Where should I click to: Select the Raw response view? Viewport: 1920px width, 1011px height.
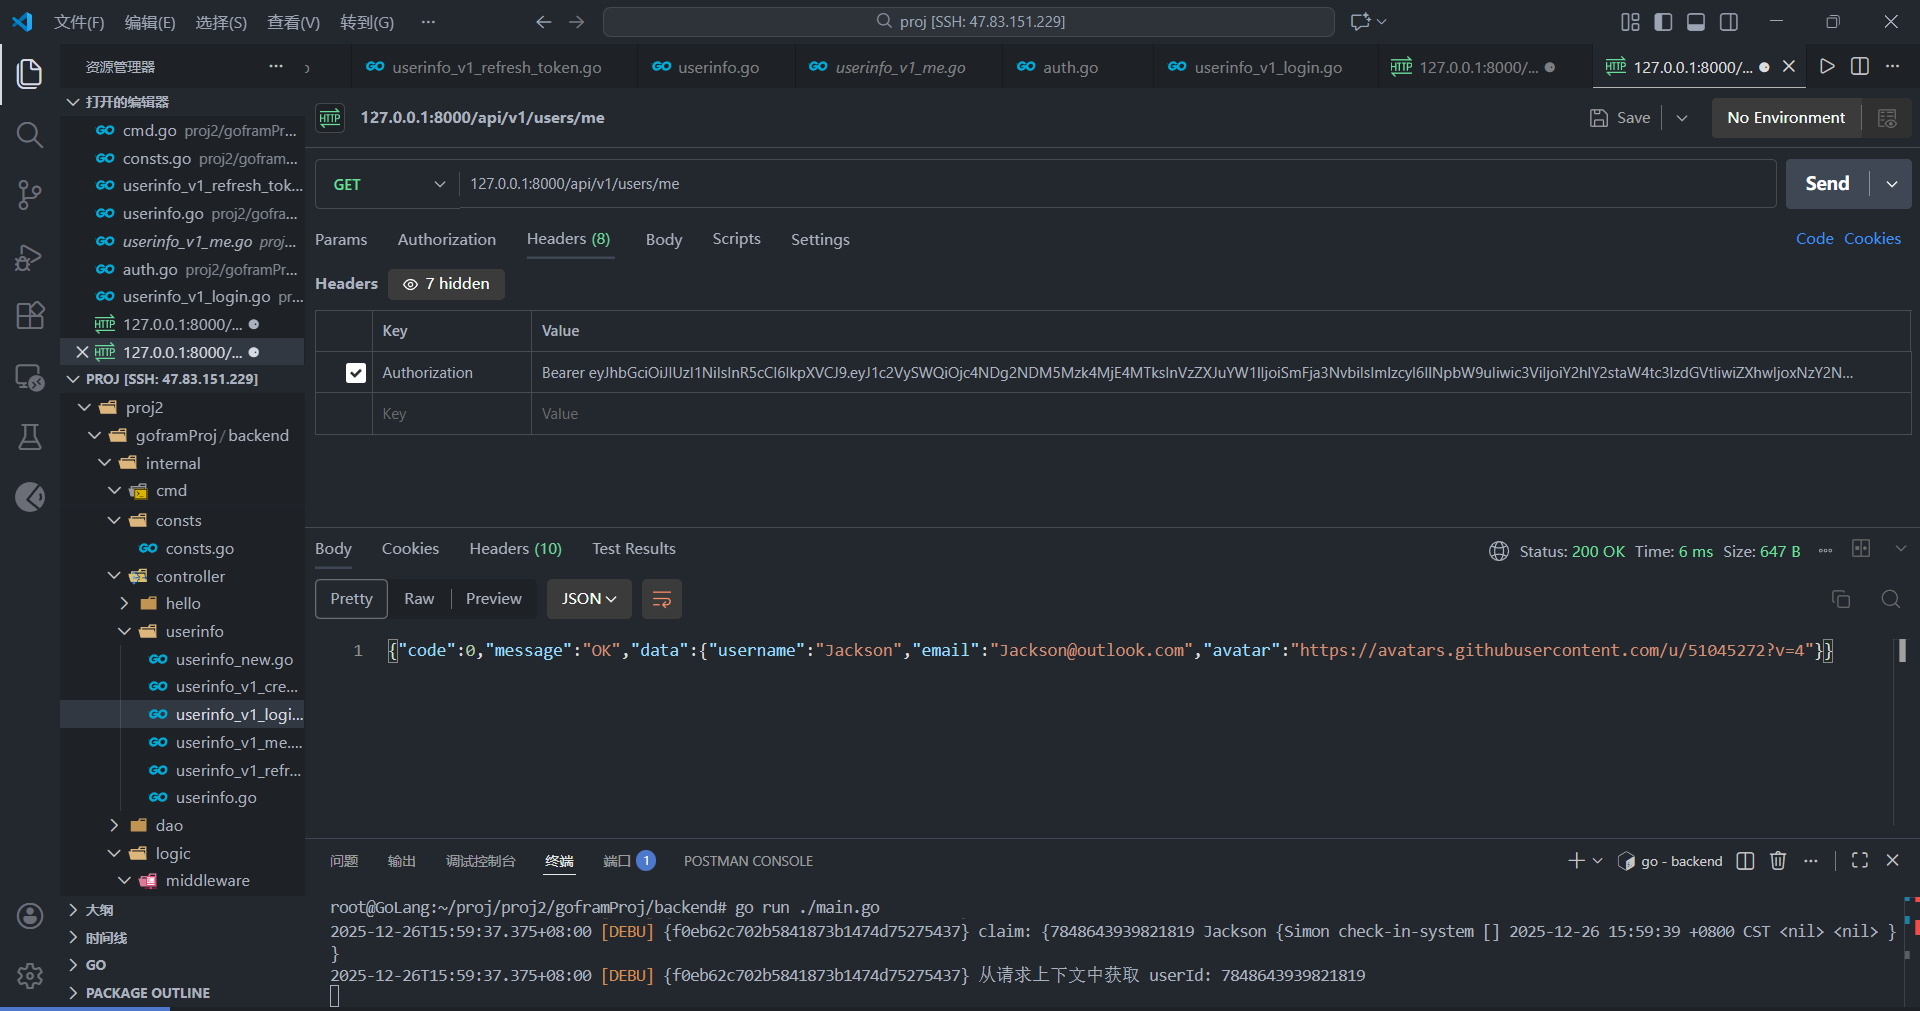(419, 599)
